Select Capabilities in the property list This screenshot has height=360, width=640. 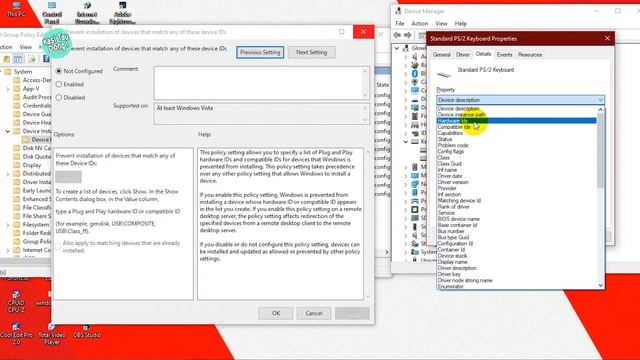point(517,133)
